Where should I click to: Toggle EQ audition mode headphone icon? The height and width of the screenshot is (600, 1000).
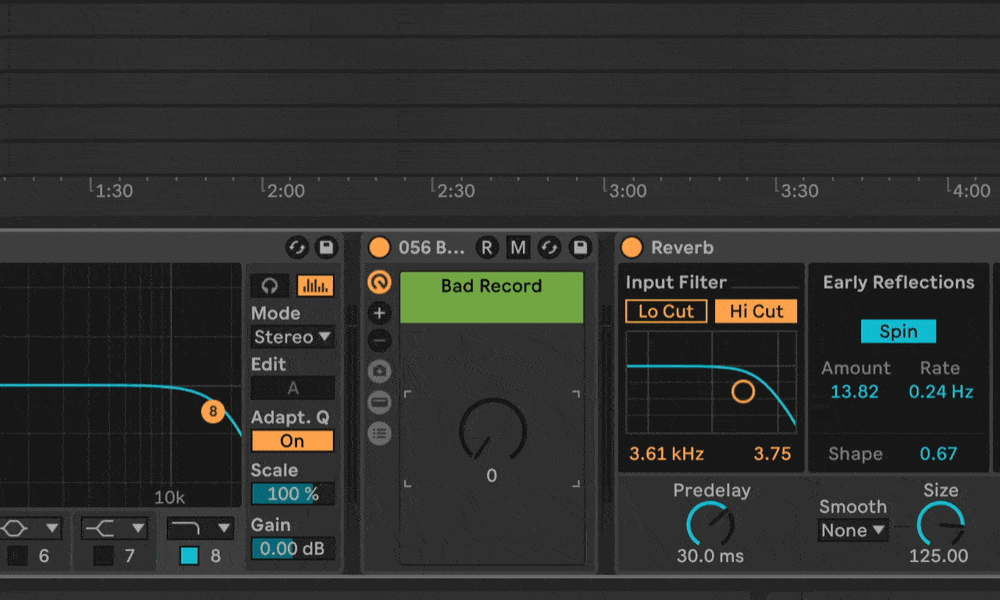[270, 285]
